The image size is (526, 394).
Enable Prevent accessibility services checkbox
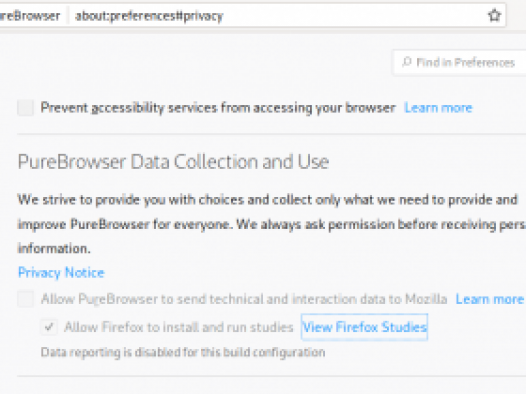[25, 108]
